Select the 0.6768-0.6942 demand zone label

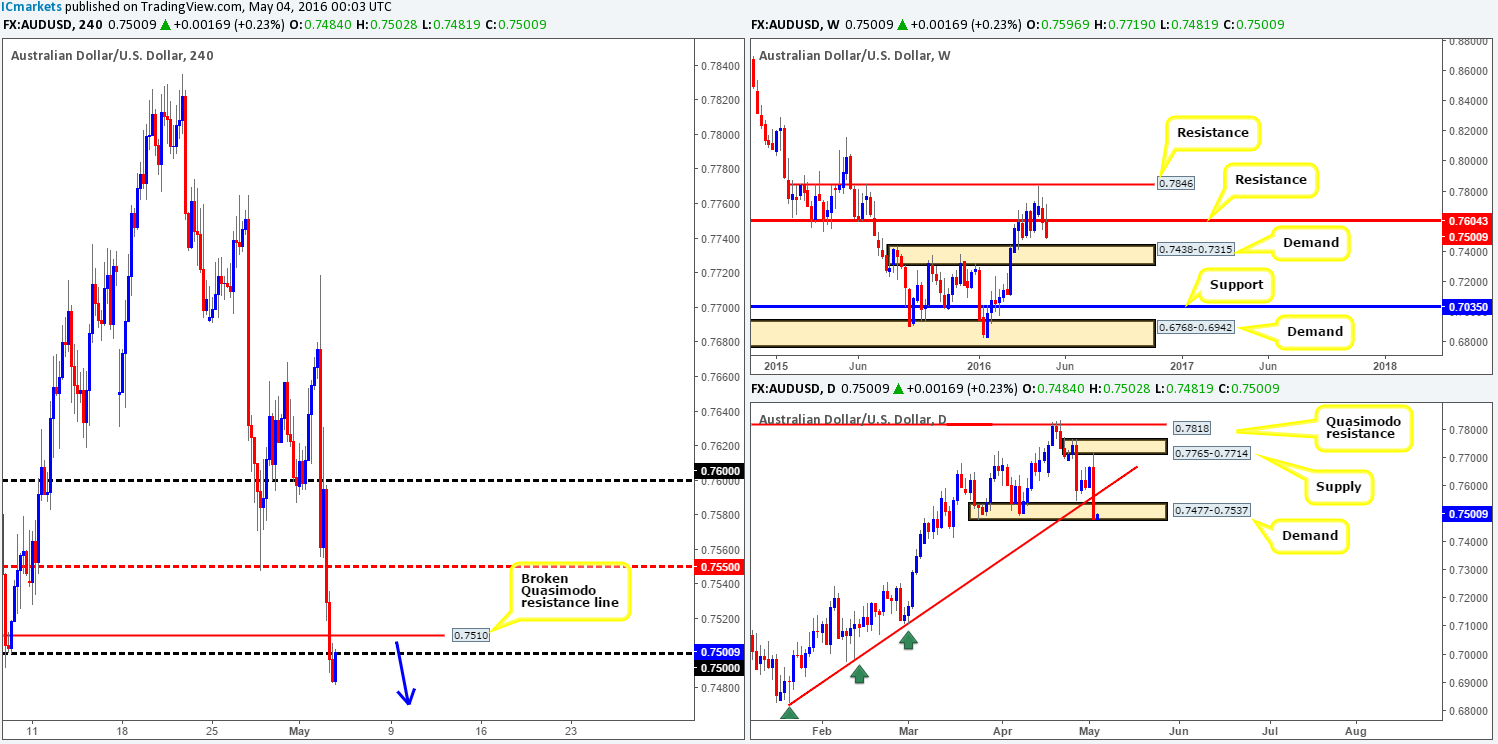1201,326
